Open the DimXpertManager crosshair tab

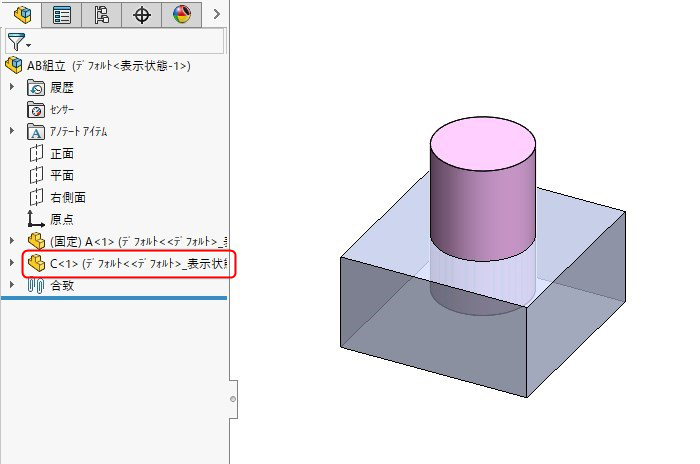[x=142, y=14]
